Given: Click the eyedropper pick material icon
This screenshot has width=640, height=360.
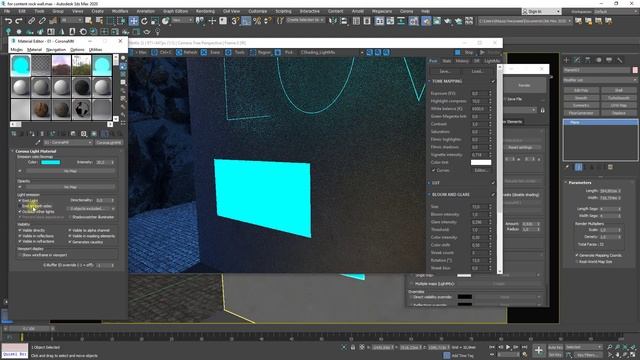Looking at the screenshot, I should (38, 142).
